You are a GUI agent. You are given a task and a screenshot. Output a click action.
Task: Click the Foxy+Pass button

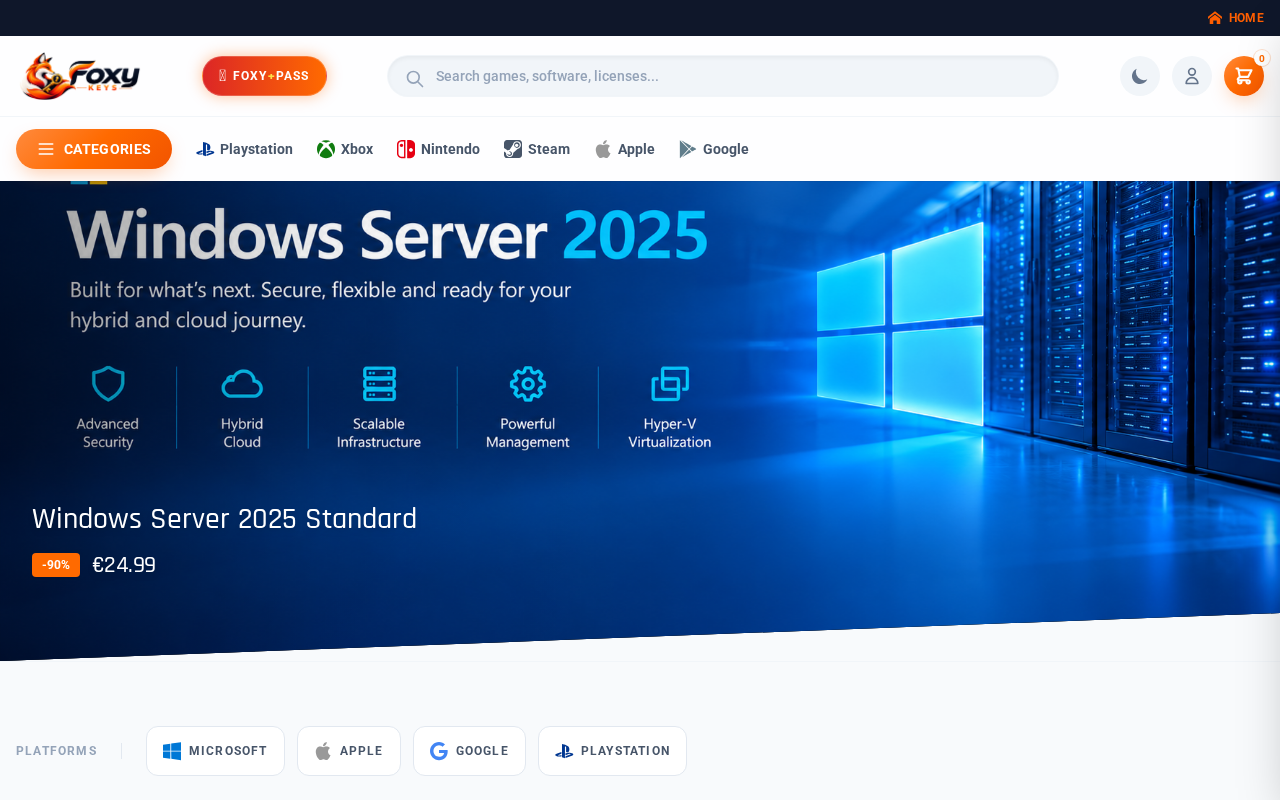pyautogui.click(x=264, y=76)
